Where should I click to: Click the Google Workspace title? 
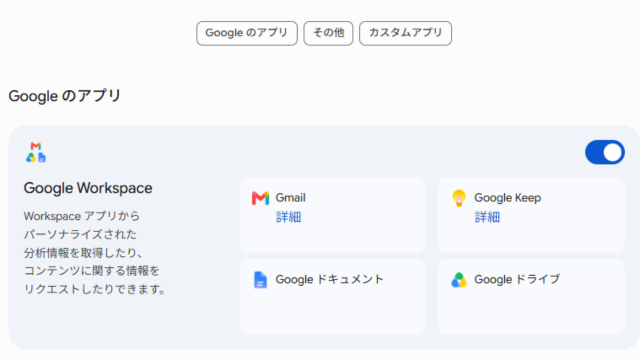pos(88,188)
